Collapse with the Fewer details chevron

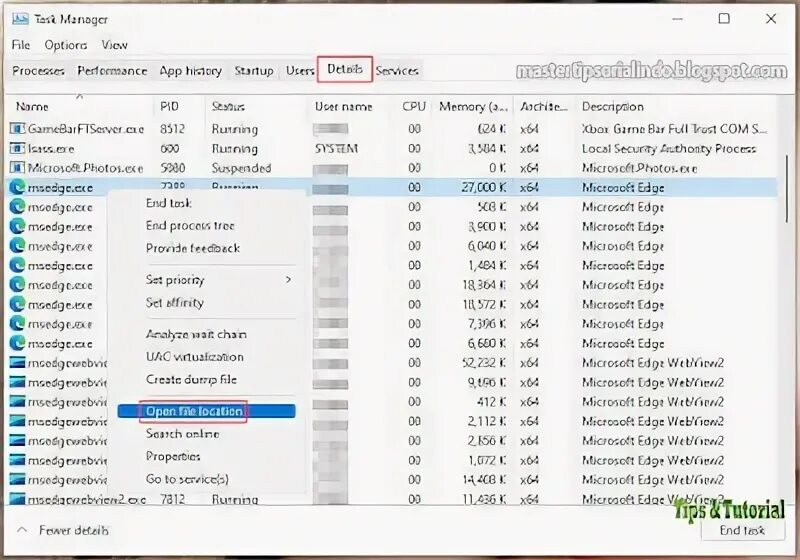coord(22,530)
